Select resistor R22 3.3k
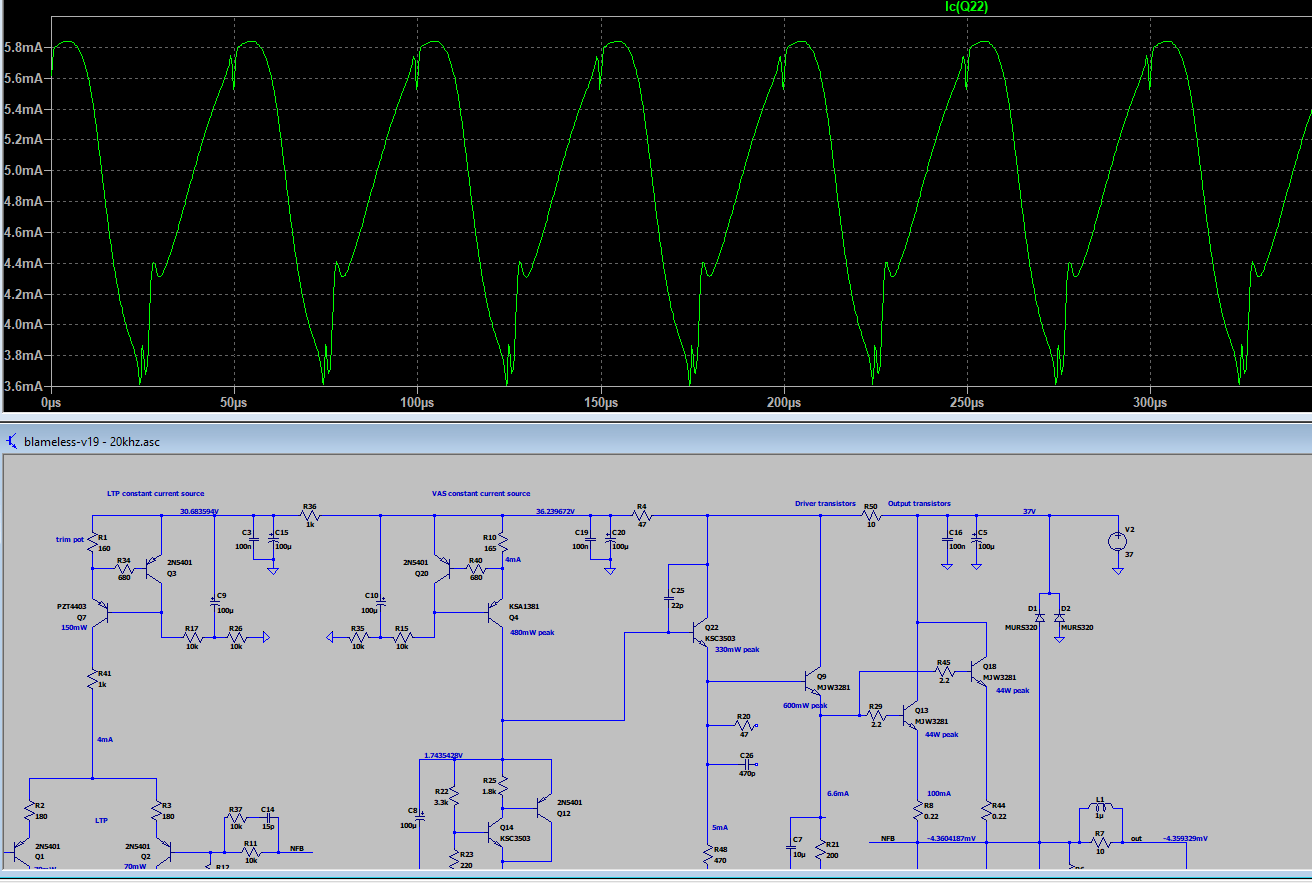This screenshot has height=883, width=1312. [454, 795]
